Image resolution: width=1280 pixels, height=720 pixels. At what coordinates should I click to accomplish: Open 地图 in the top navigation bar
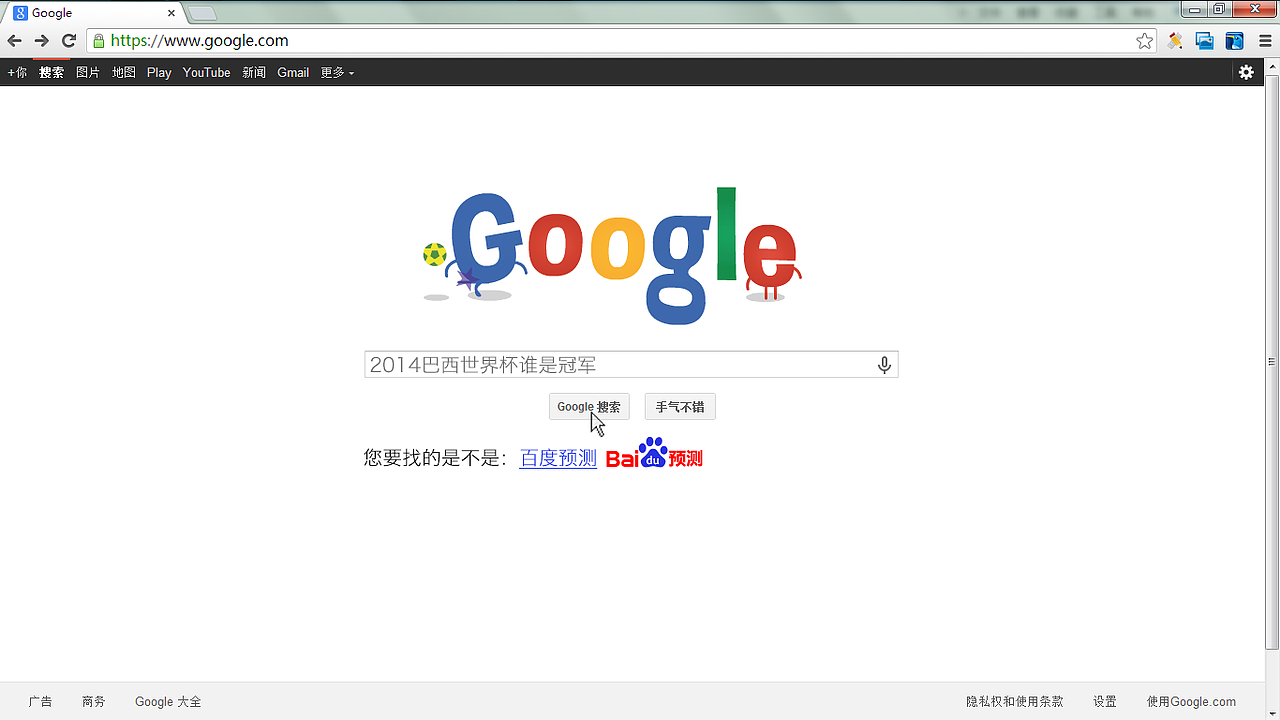[124, 72]
